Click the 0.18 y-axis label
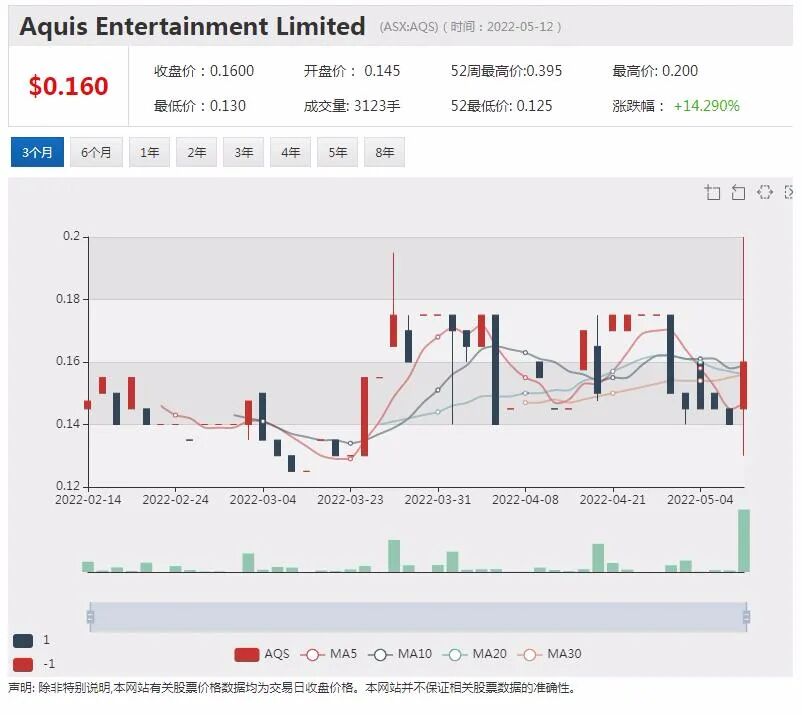Viewport: 802px width, 715px height. click(x=68, y=299)
